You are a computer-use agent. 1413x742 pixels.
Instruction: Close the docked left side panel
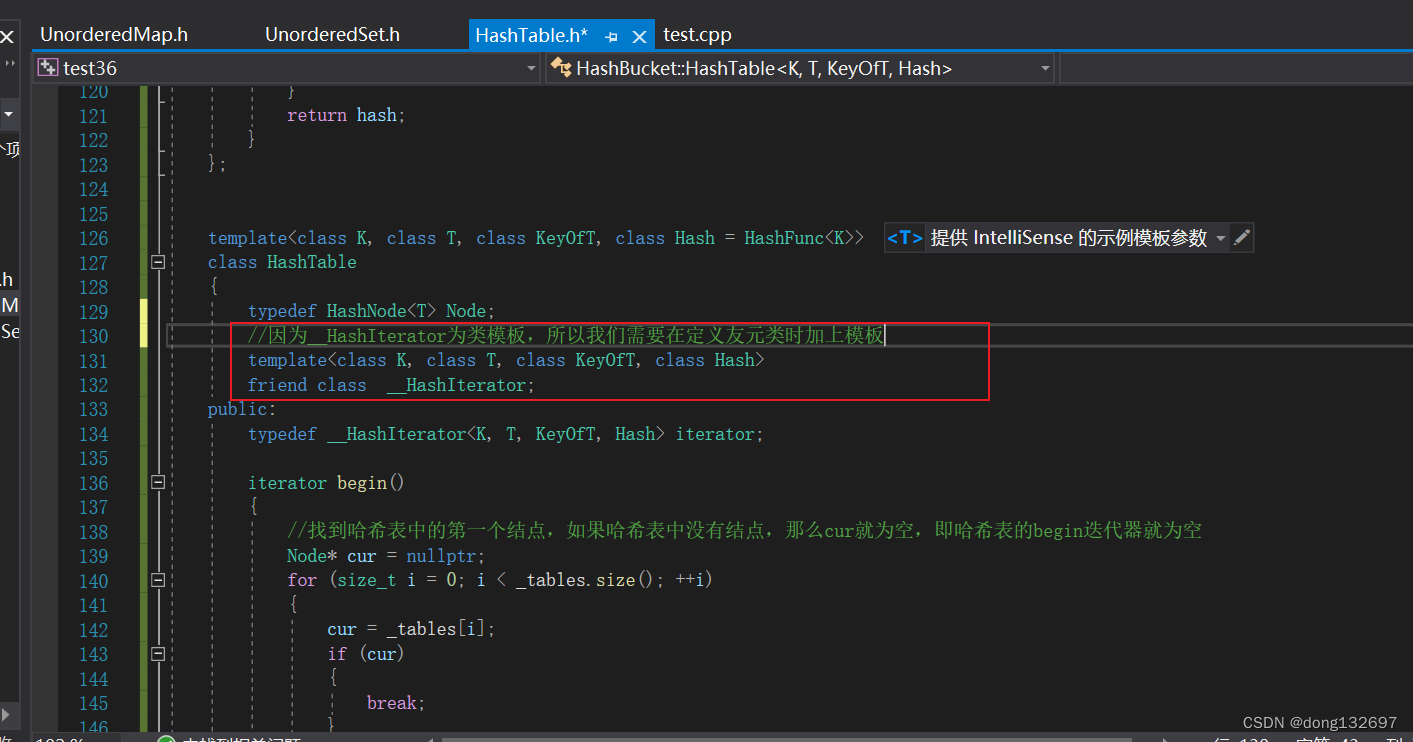click(x=7, y=38)
